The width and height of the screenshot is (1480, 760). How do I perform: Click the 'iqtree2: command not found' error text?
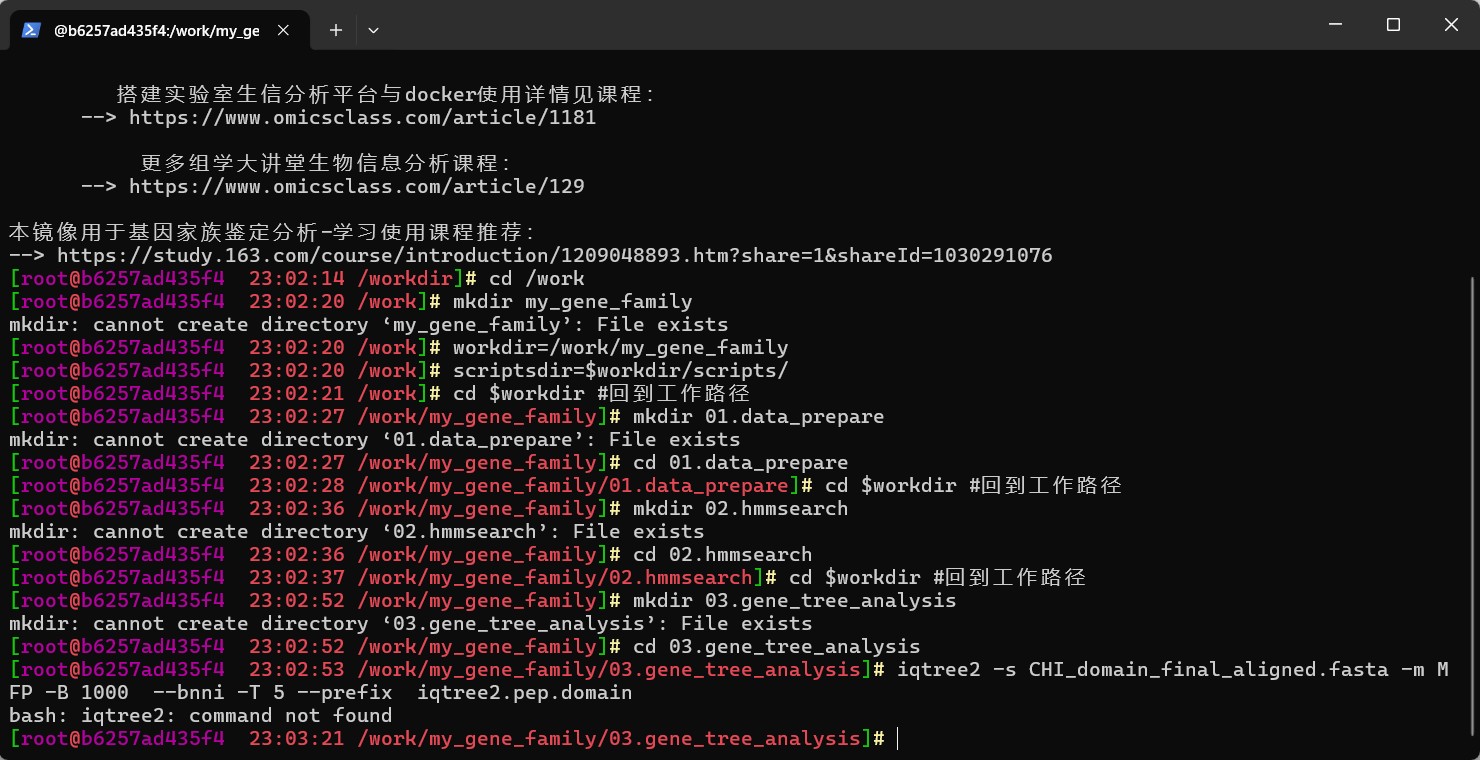coord(200,715)
